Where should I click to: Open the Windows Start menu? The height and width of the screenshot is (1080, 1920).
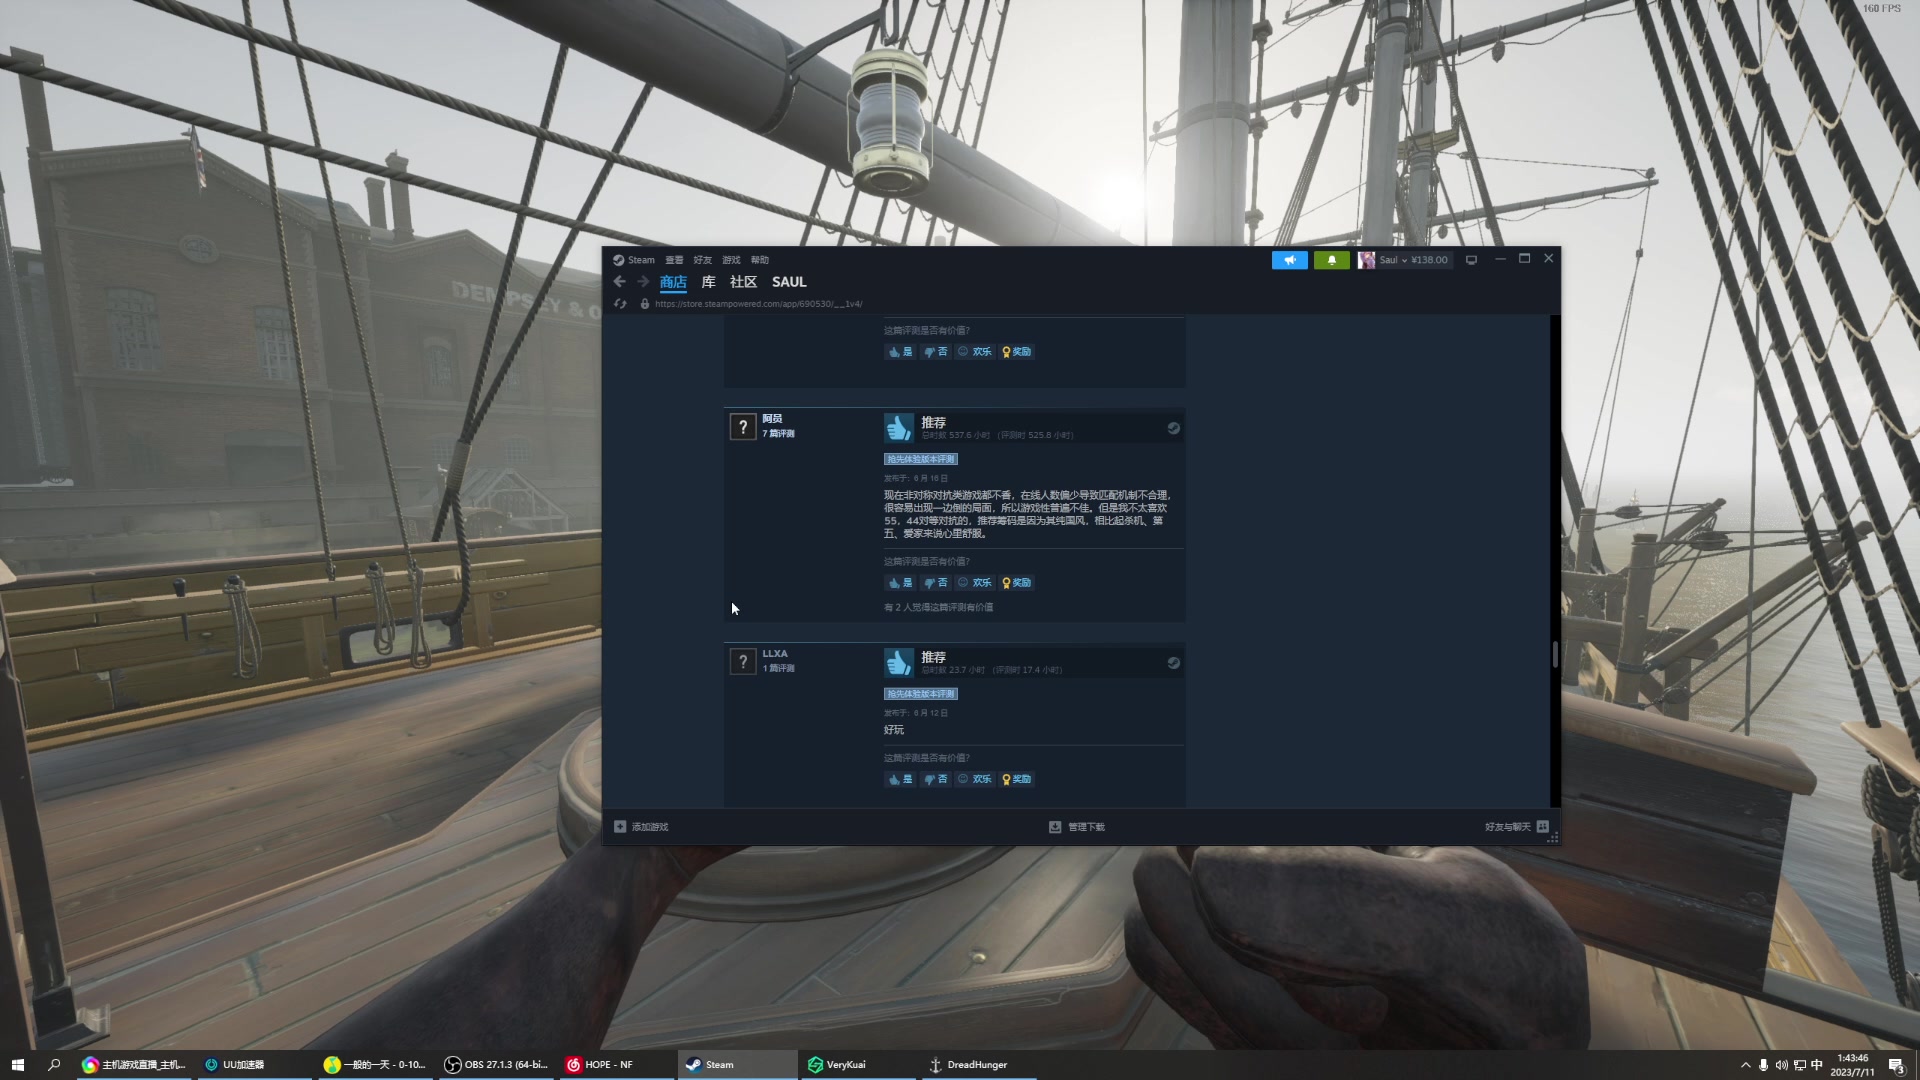pos(17,1065)
